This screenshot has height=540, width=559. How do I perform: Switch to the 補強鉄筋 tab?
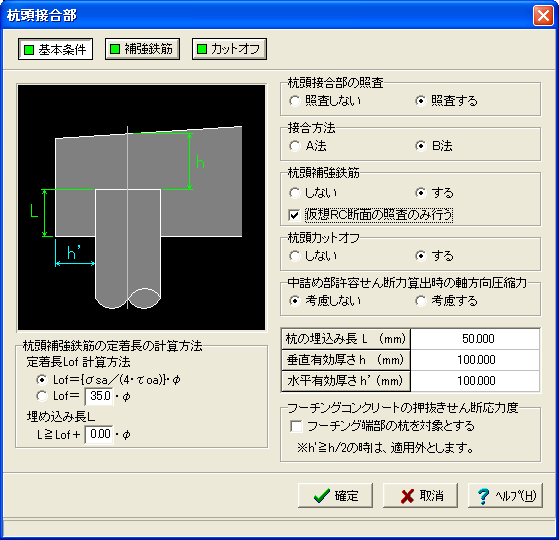click(x=142, y=49)
